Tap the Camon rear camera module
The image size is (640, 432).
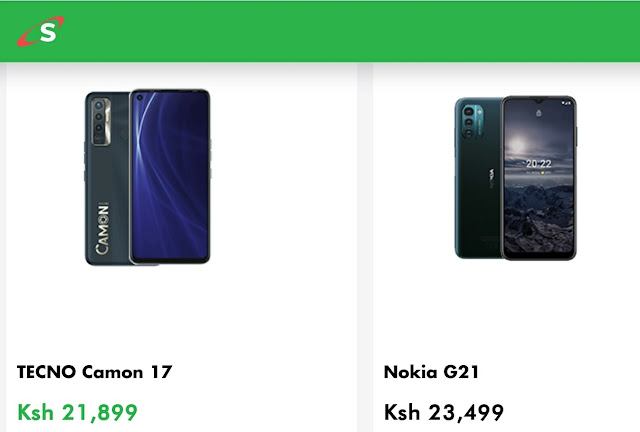[x=101, y=122]
